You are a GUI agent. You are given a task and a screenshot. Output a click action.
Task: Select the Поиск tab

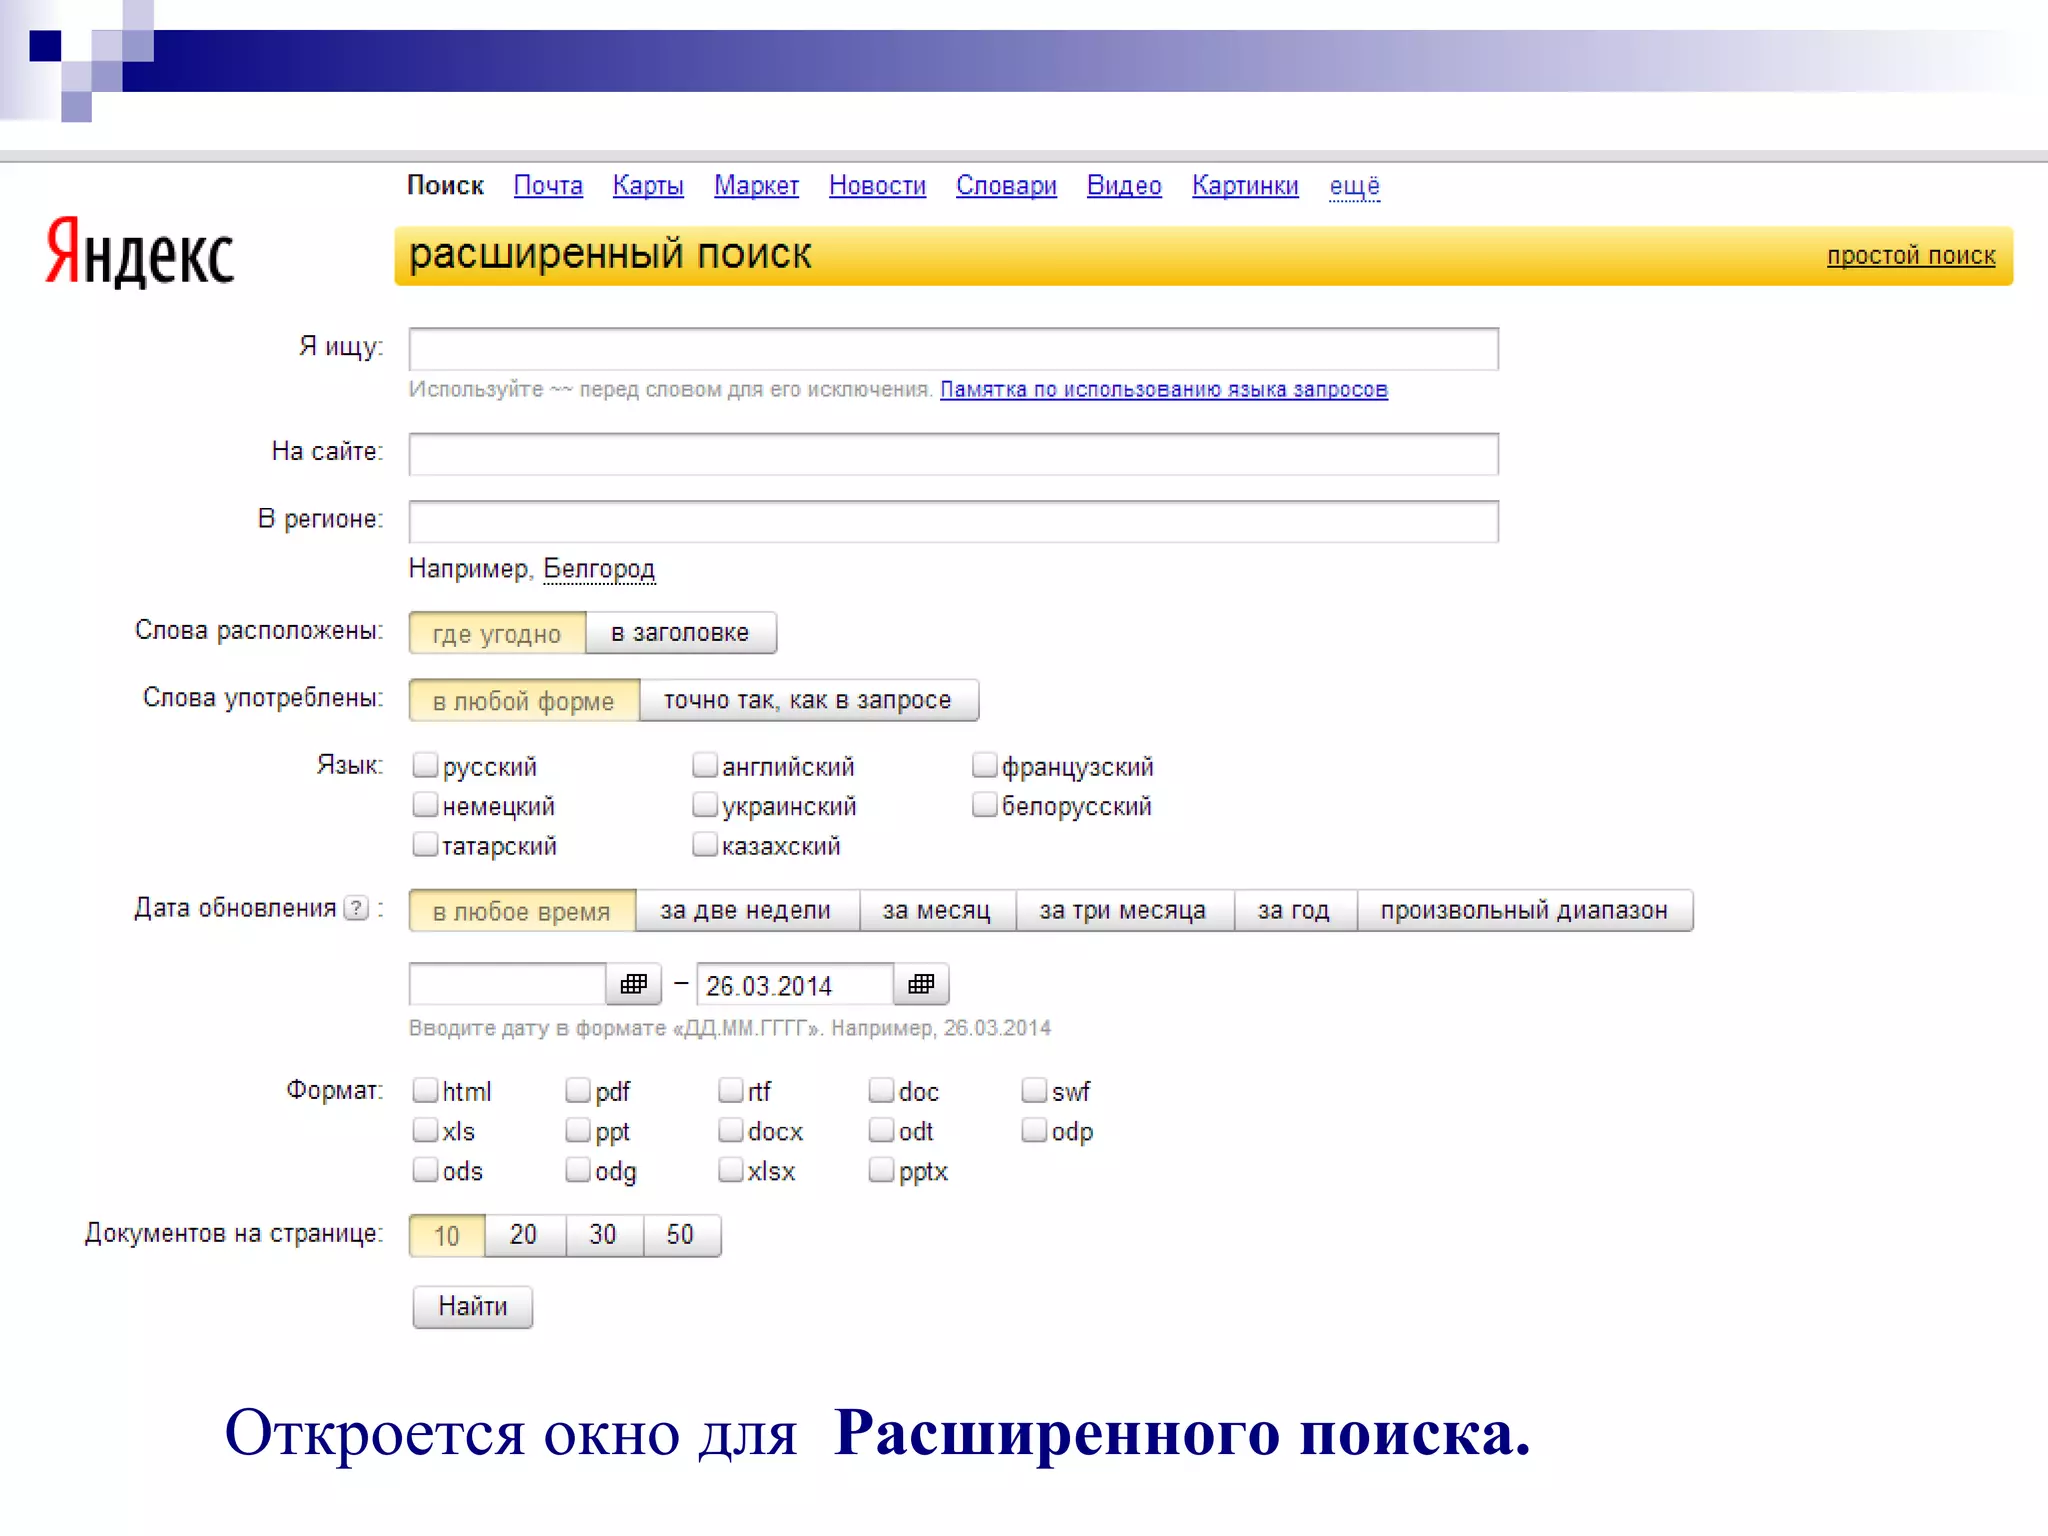[x=445, y=186]
